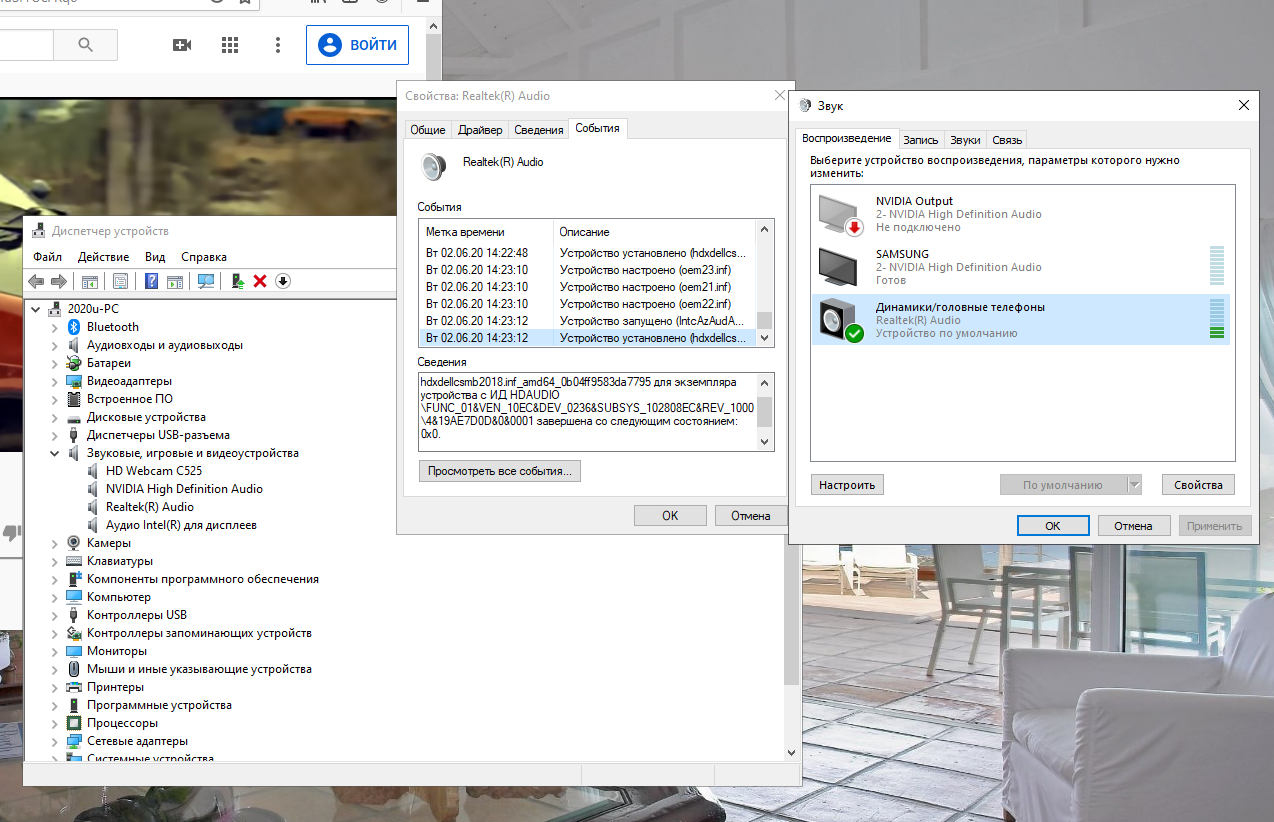Select Динамики/головные телефоны playback device

click(1021, 320)
